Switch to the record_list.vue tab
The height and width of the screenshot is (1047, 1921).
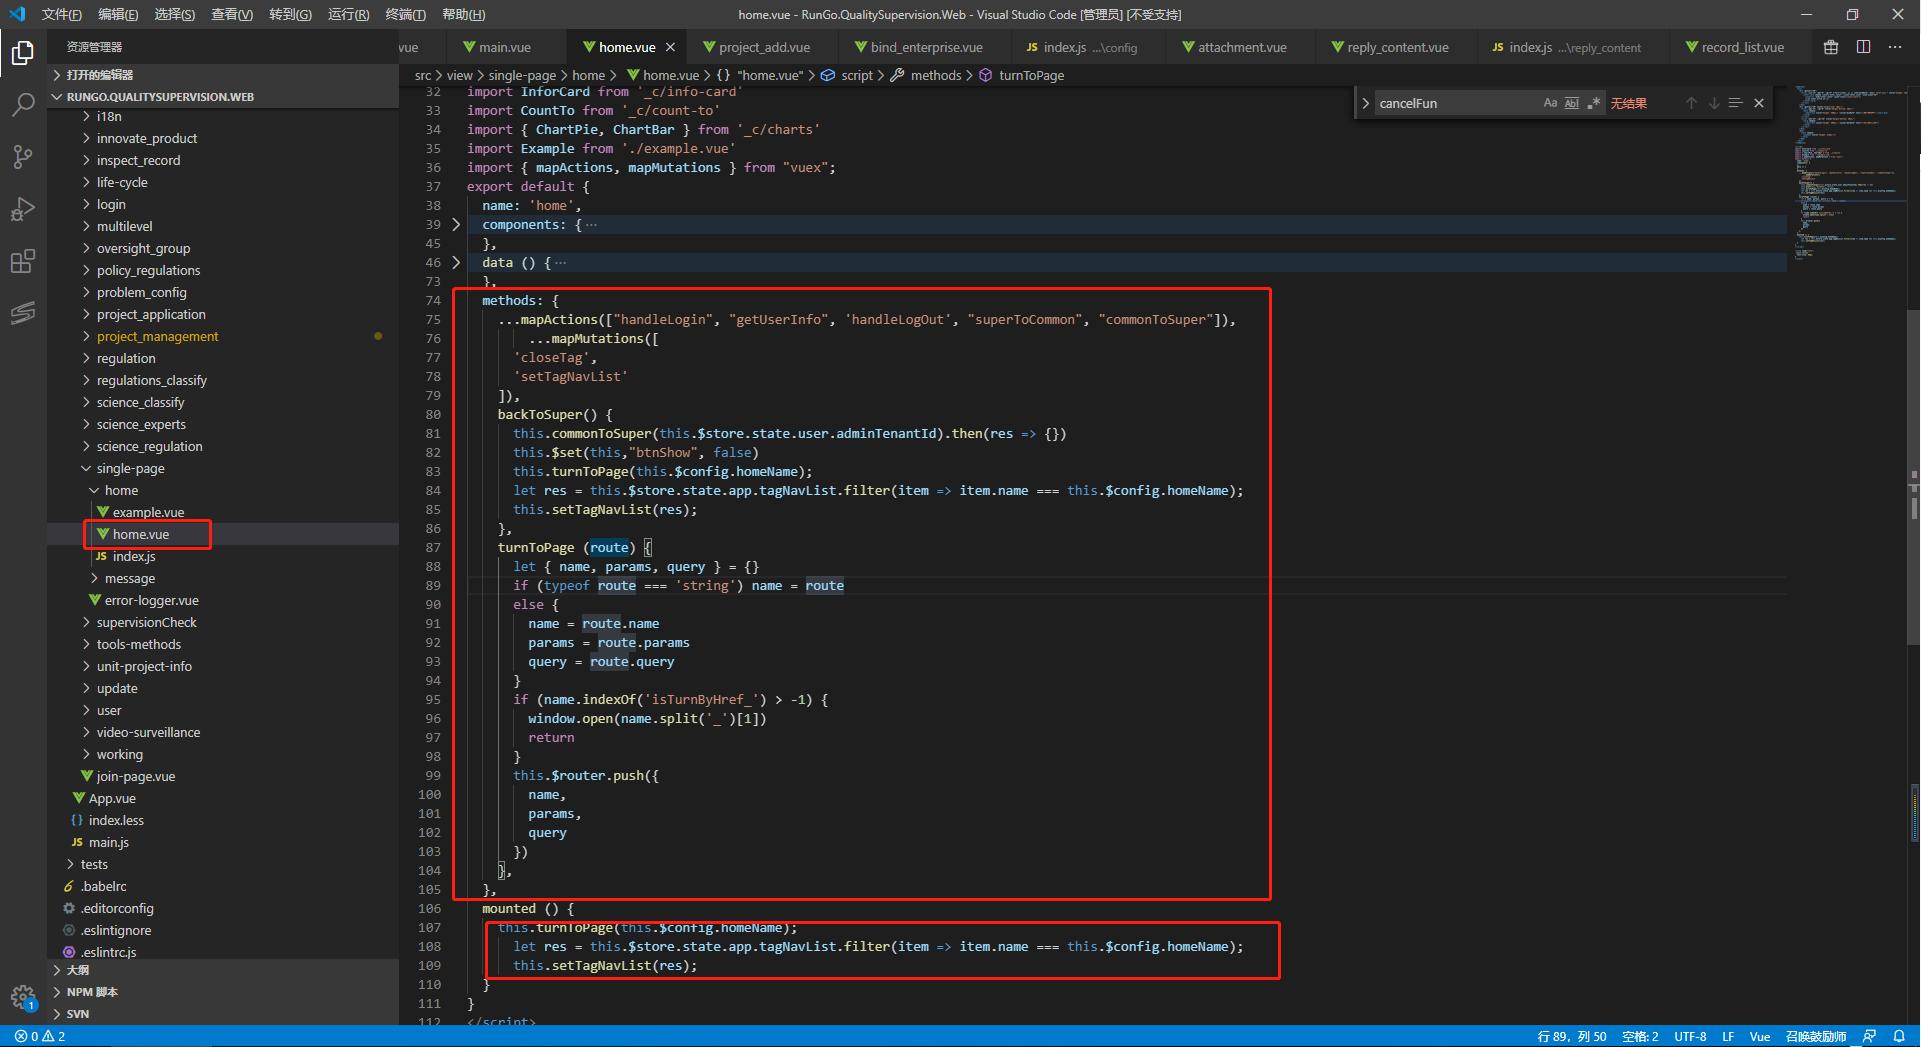[x=1735, y=47]
